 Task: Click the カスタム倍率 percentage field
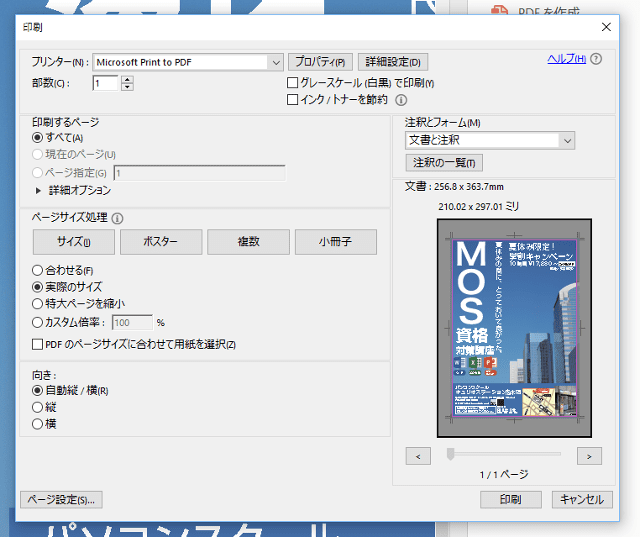coord(132,323)
